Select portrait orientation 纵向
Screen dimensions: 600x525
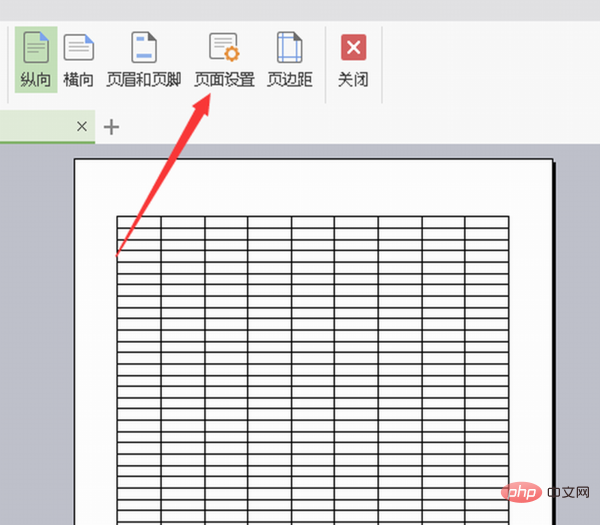(36, 60)
